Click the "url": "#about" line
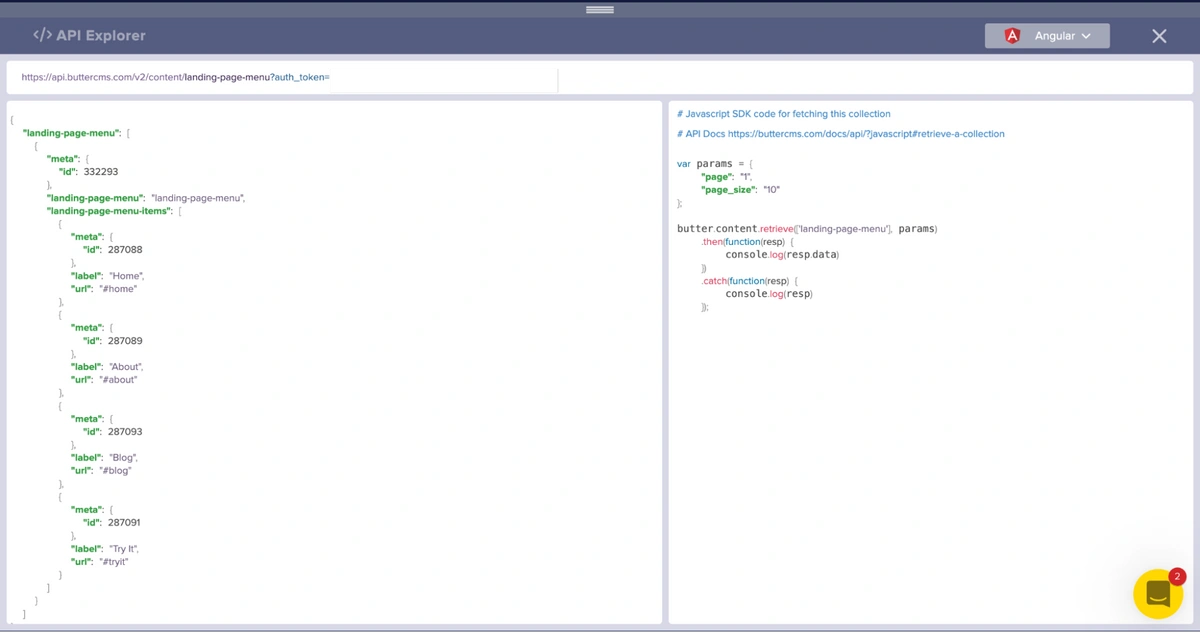The width and height of the screenshot is (1200, 632). click(x=104, y=380)
